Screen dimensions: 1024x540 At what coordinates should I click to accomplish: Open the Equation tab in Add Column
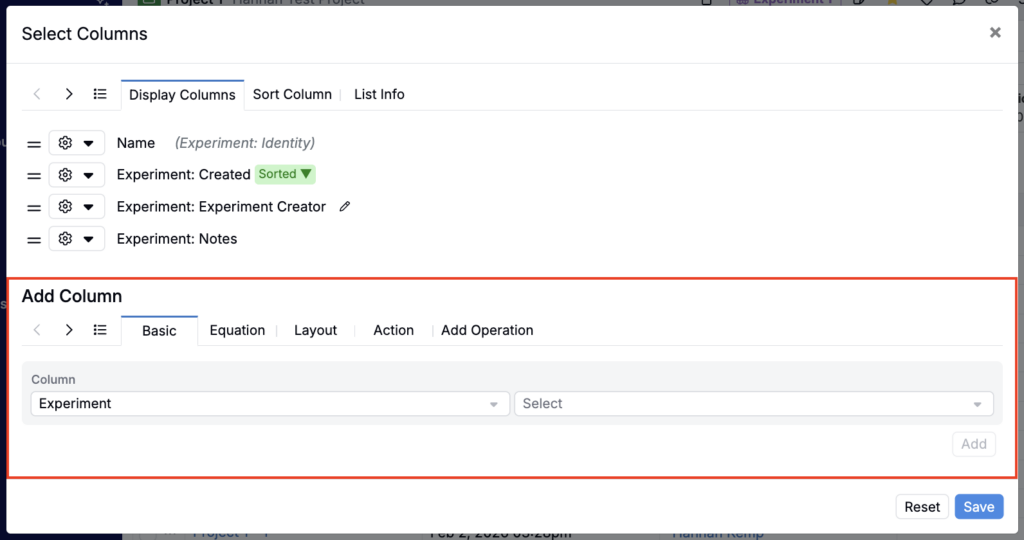click(x=237, y=330)
